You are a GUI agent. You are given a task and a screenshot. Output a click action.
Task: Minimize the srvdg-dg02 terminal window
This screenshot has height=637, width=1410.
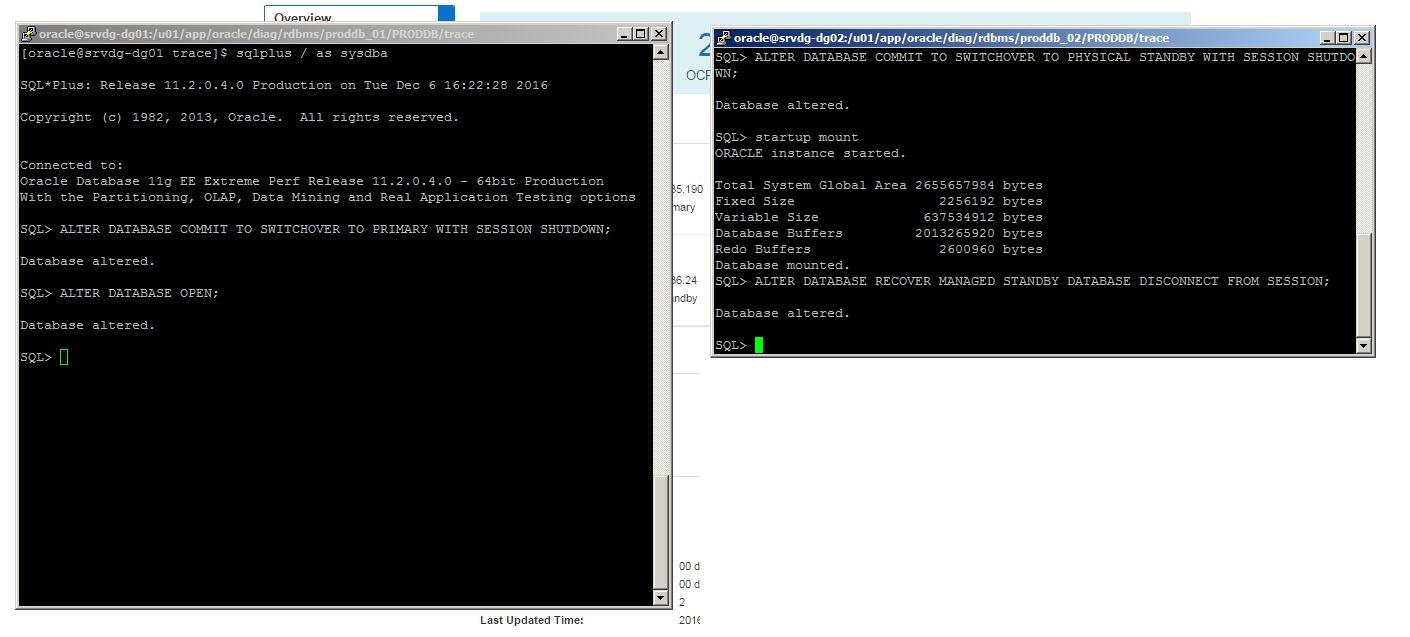coord(1327,38)
